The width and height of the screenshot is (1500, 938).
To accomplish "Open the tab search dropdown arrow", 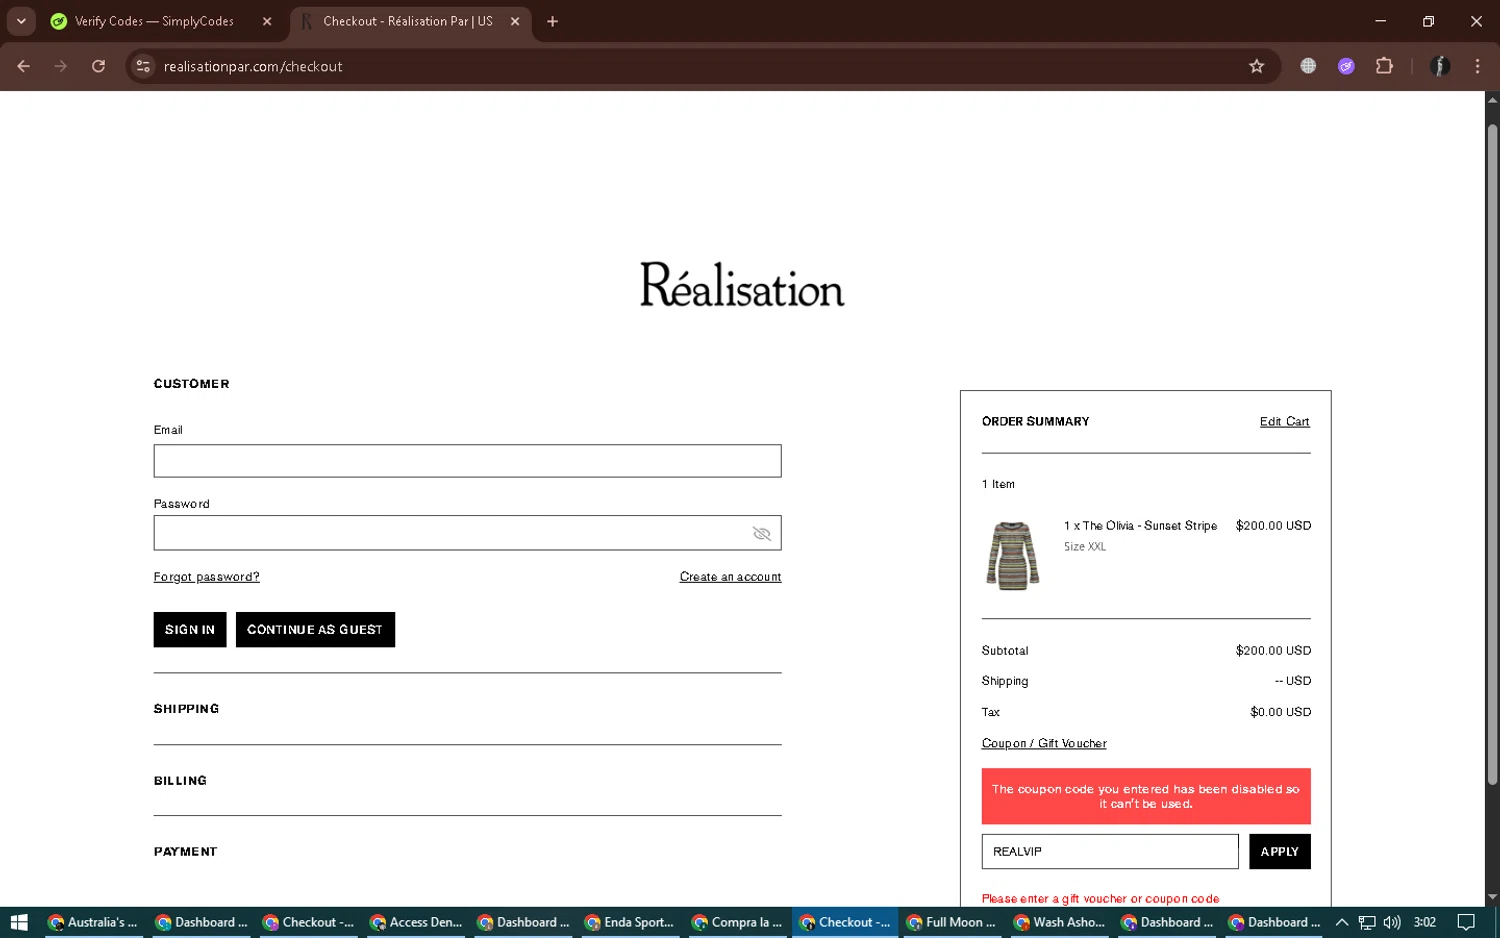I will (x=21, y=21).
